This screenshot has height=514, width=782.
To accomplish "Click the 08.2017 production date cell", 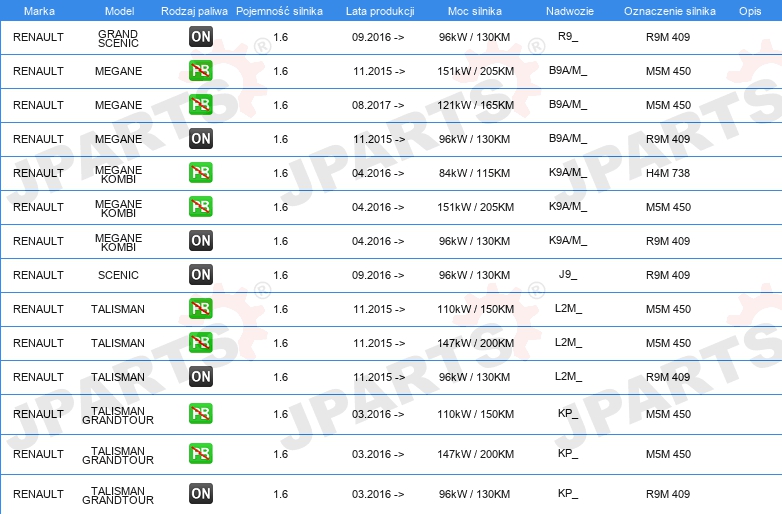I will pyautogui.click(x=378, y=105).
